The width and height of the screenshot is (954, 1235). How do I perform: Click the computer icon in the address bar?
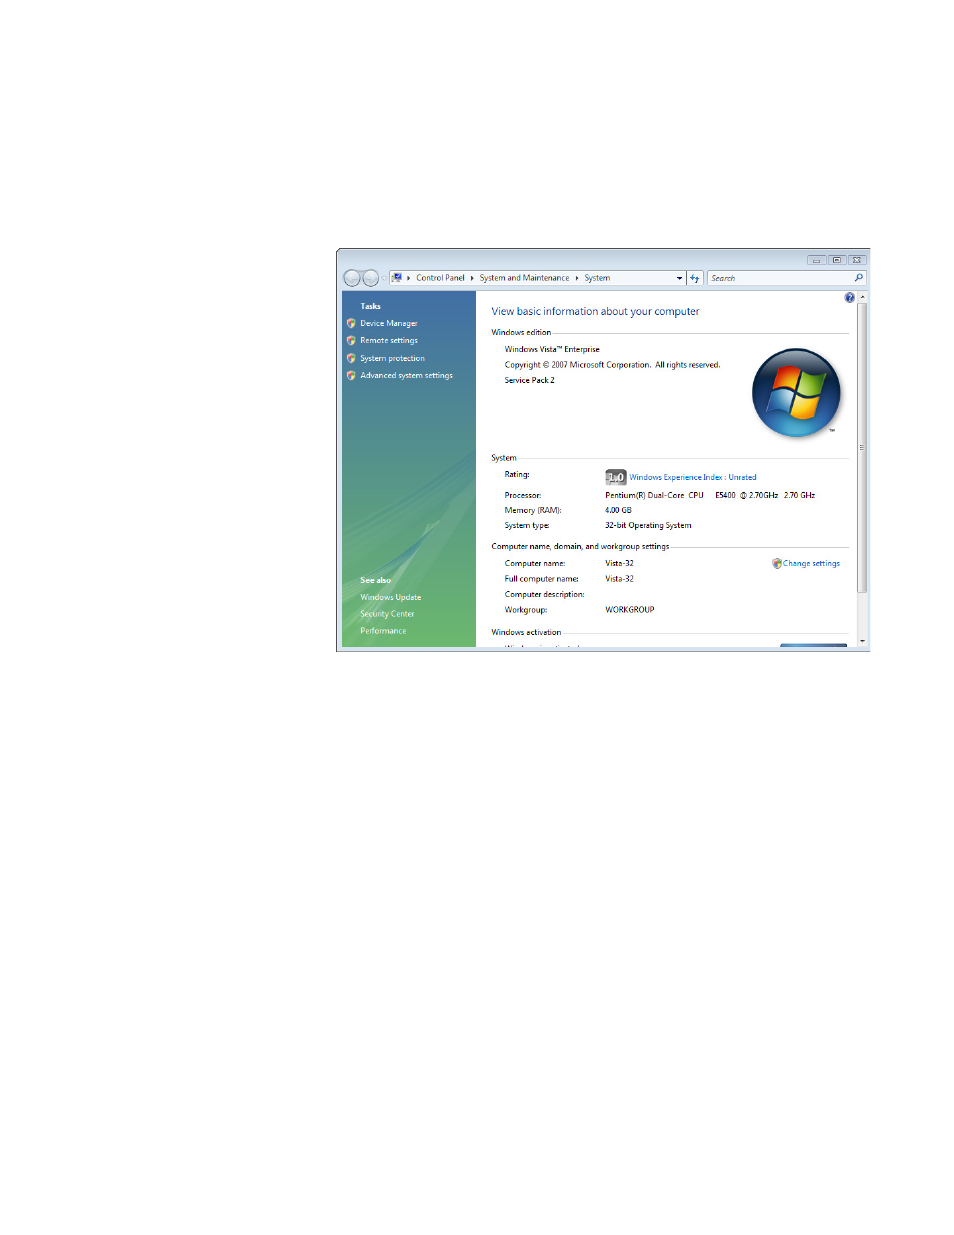point(397,278)
